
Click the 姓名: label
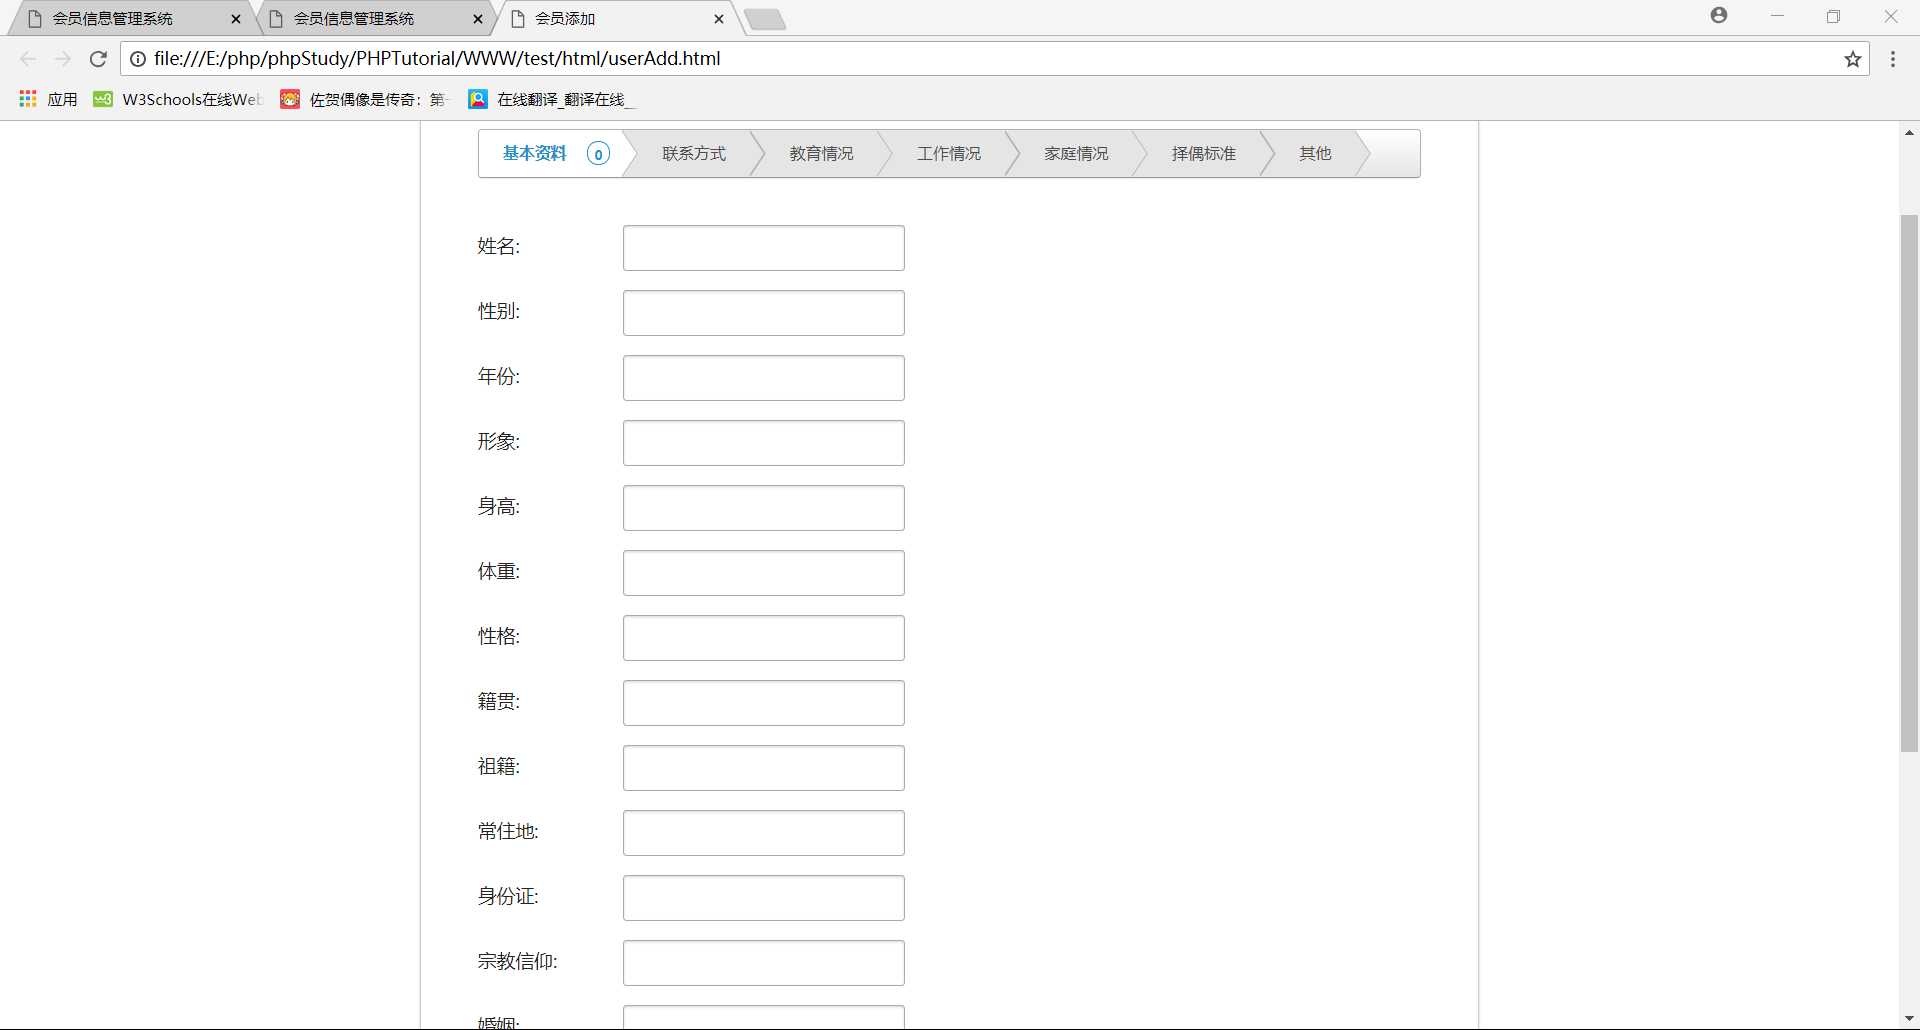(x=499, y=246)
